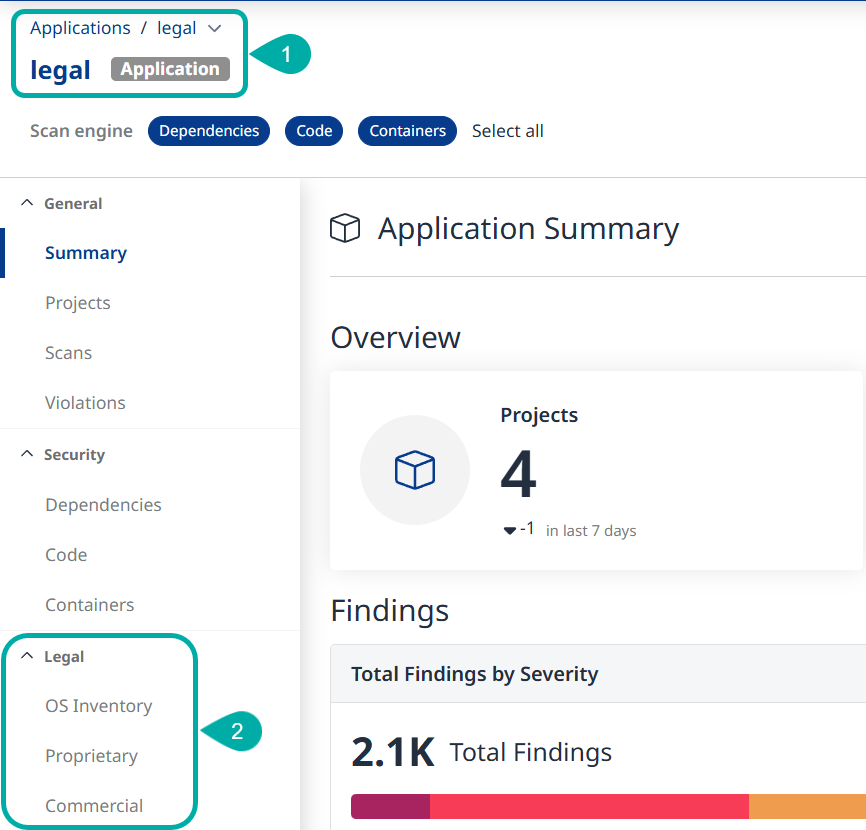This screenshot has width=866, height=830.
Task: Click the Application badge next to legal
Action: (170, 69)
